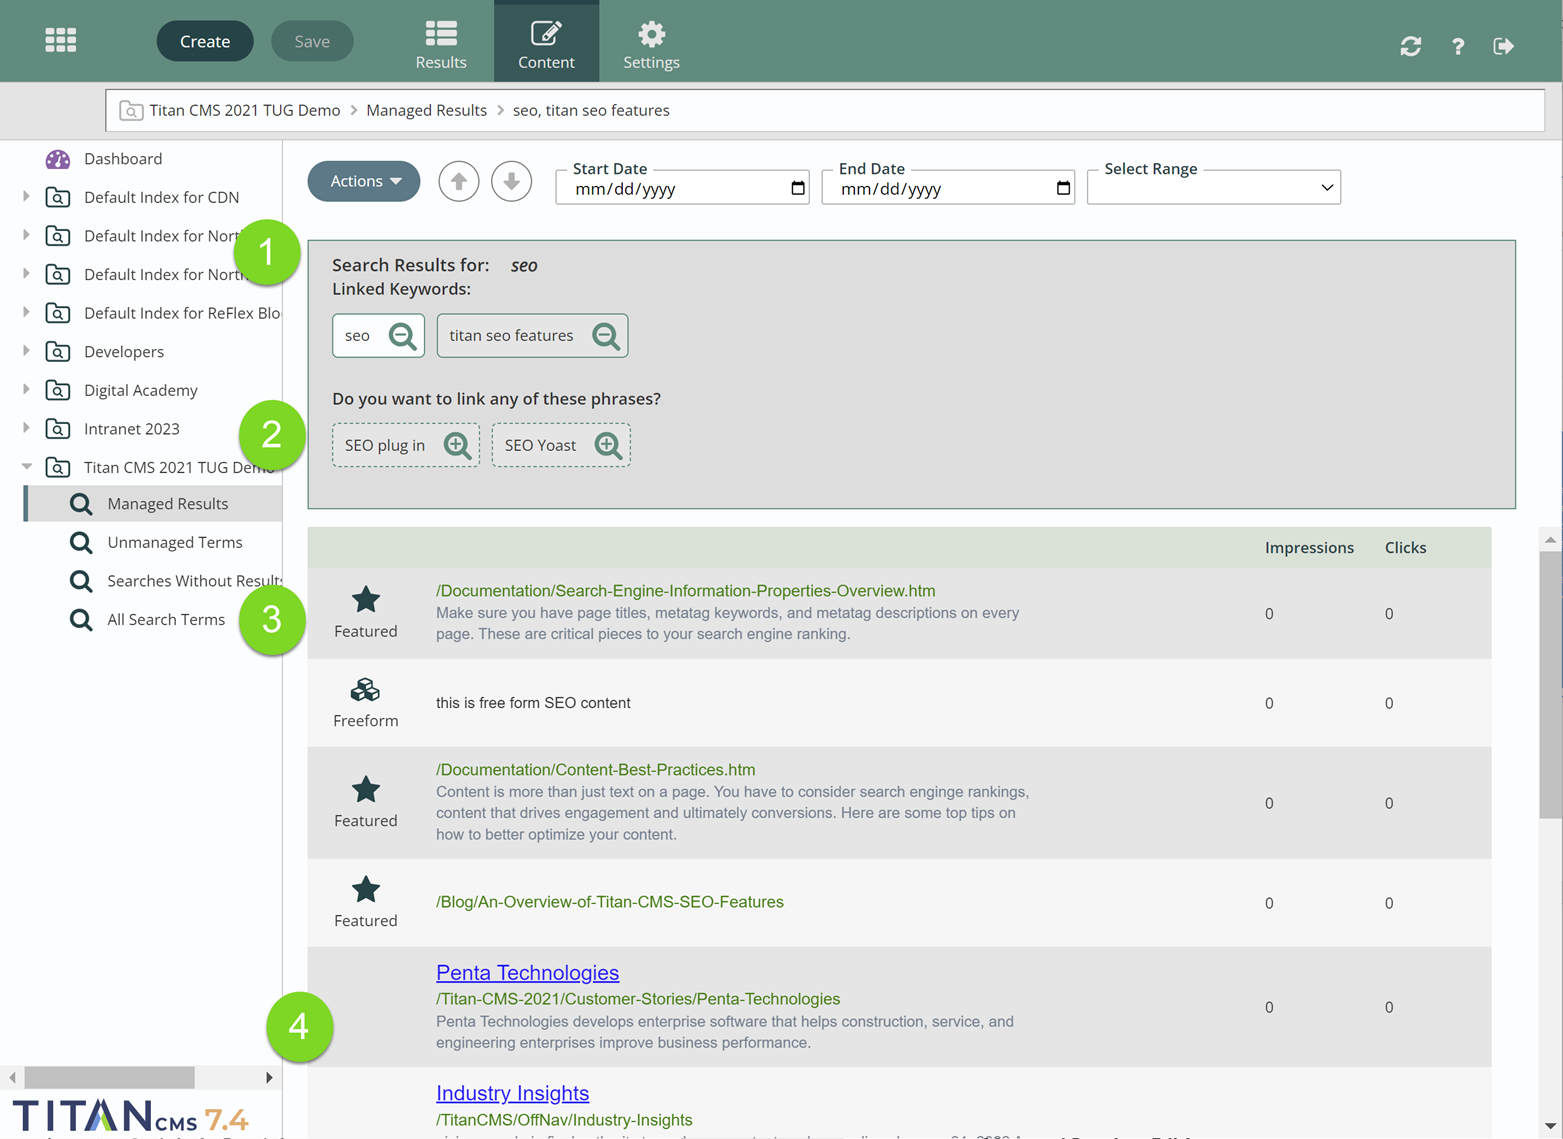1563x1139 pixels.
Task: Open the Actions dropdown menu
Action: pos(364,181)
